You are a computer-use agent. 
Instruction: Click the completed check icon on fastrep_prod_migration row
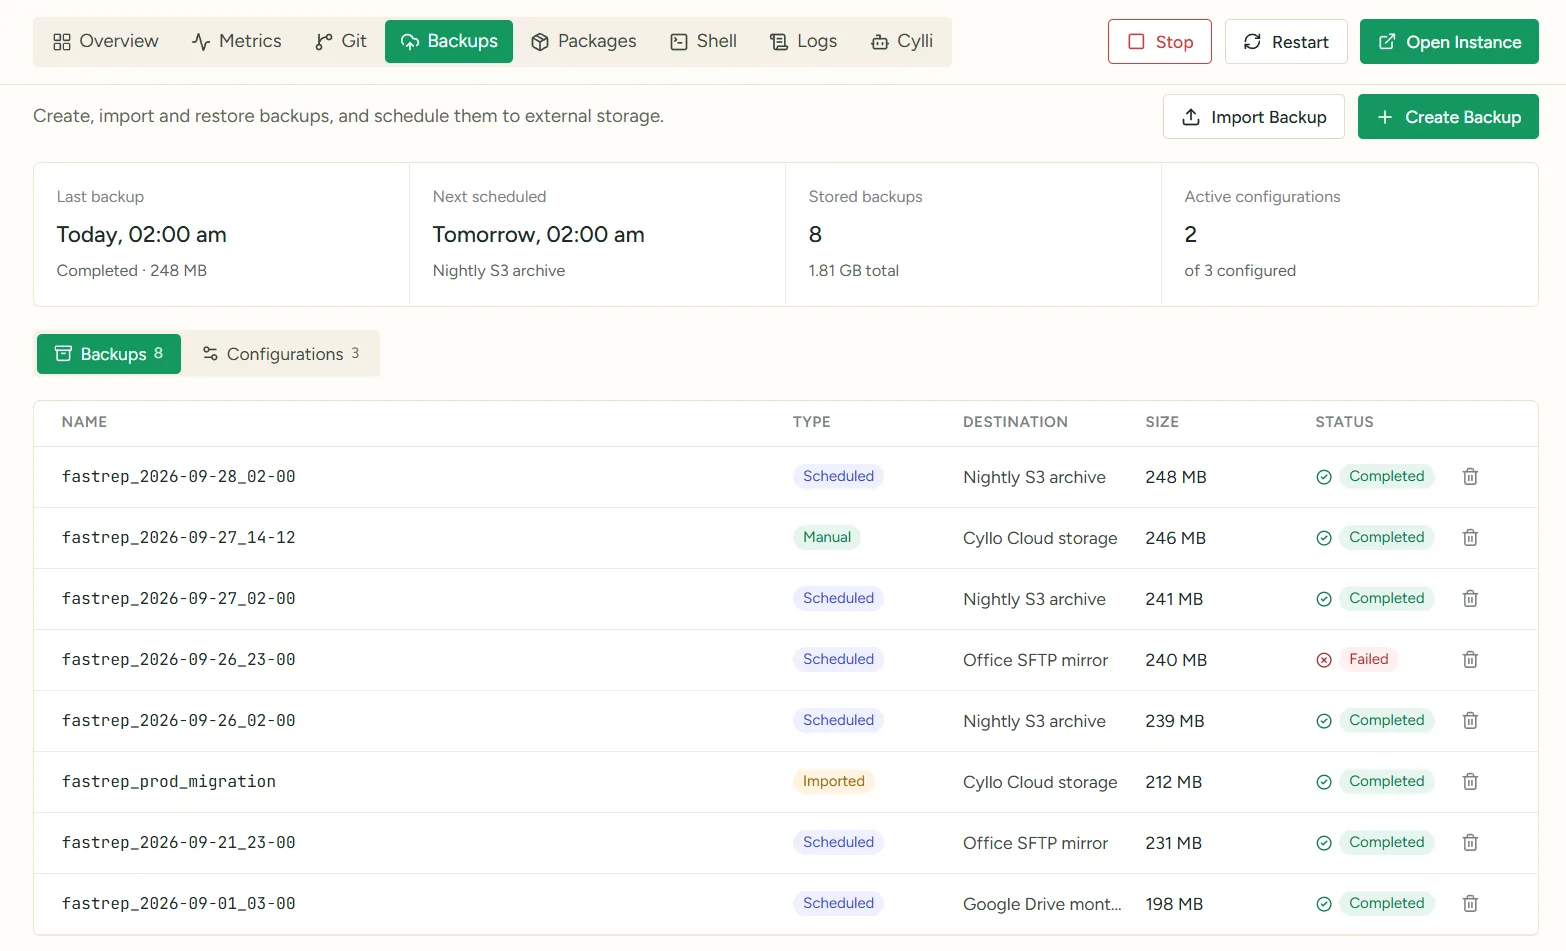[x=1324, y=782]
